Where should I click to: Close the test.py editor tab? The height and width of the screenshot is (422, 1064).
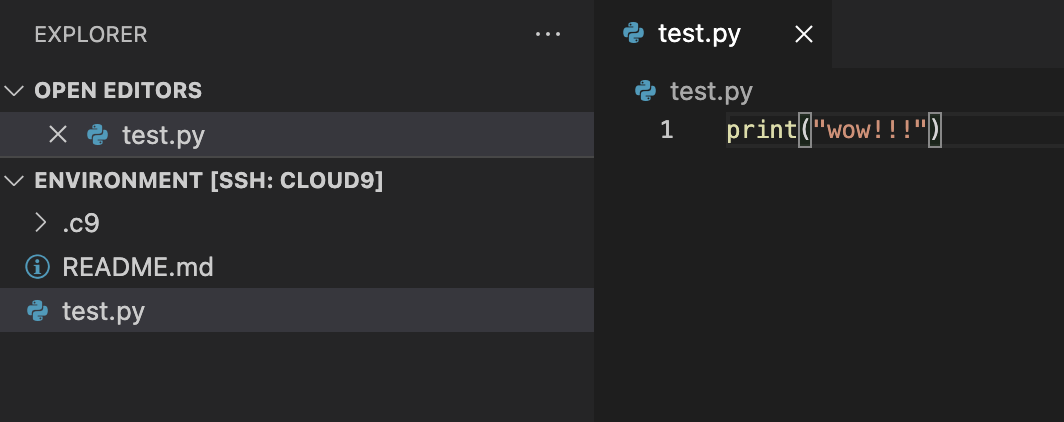pyautogui.click(x=803, y=34)
